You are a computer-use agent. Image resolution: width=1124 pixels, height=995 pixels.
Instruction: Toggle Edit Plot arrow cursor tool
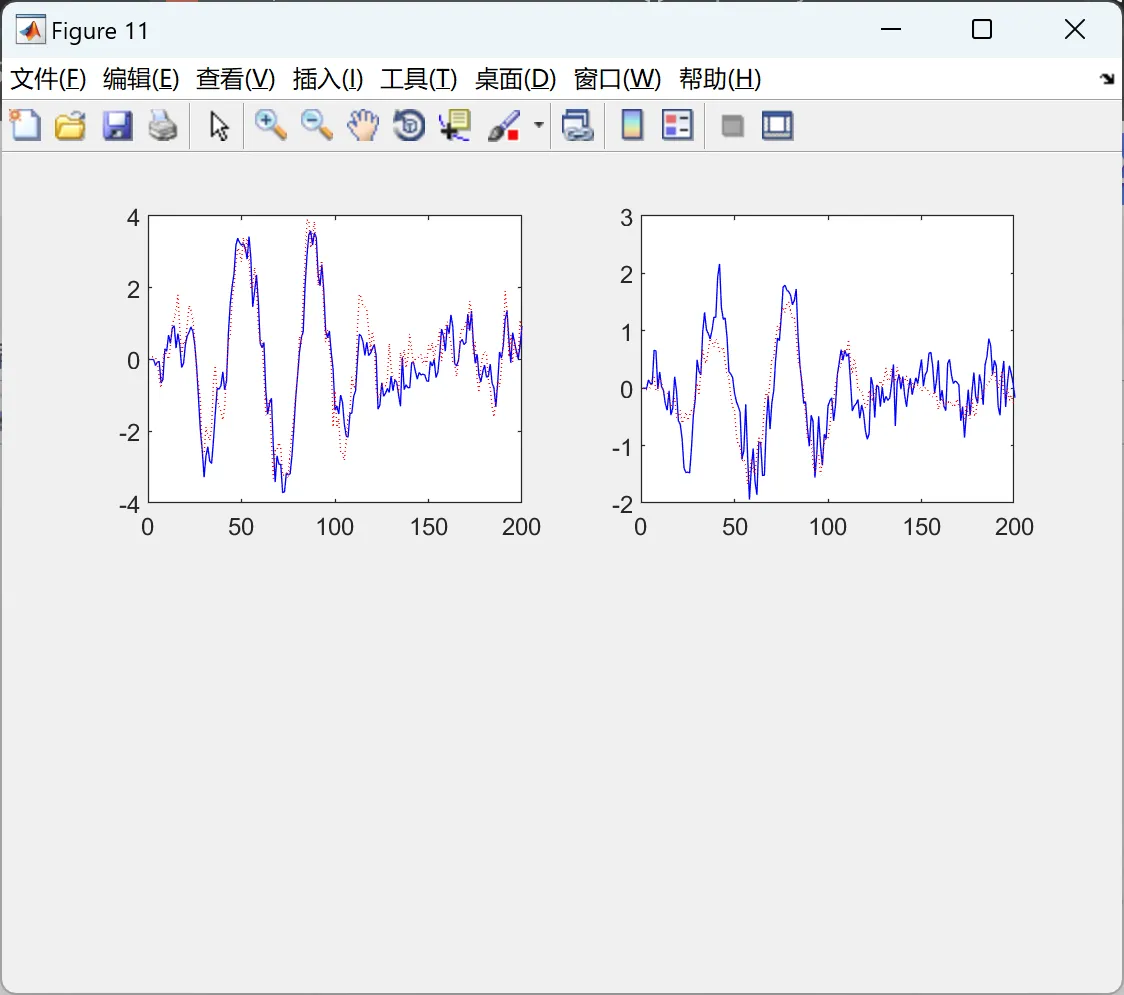(219, 125)
